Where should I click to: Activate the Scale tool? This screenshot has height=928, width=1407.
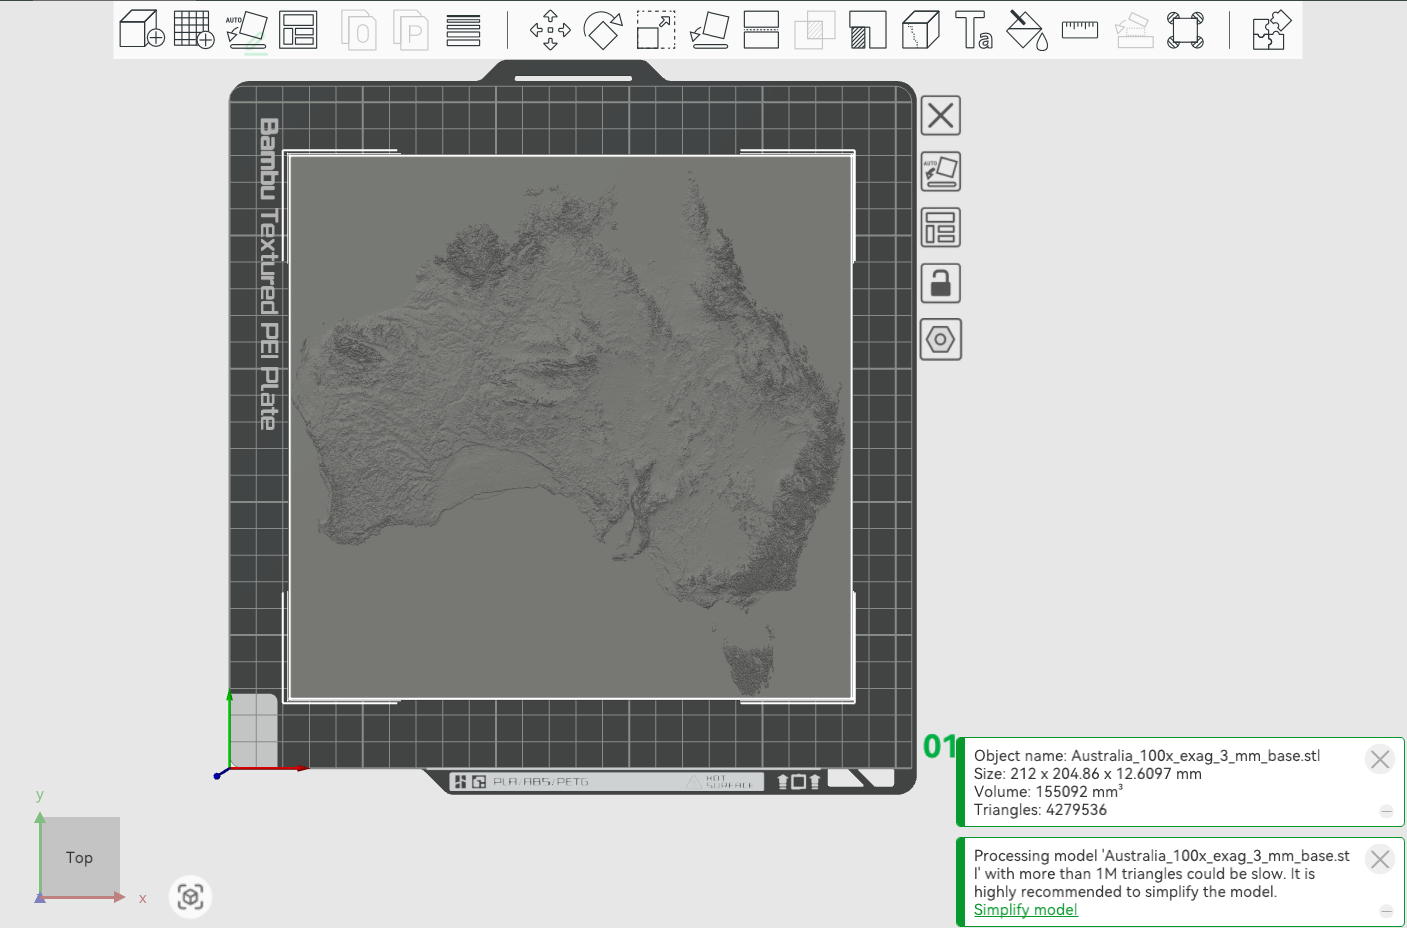click(656, 30)
